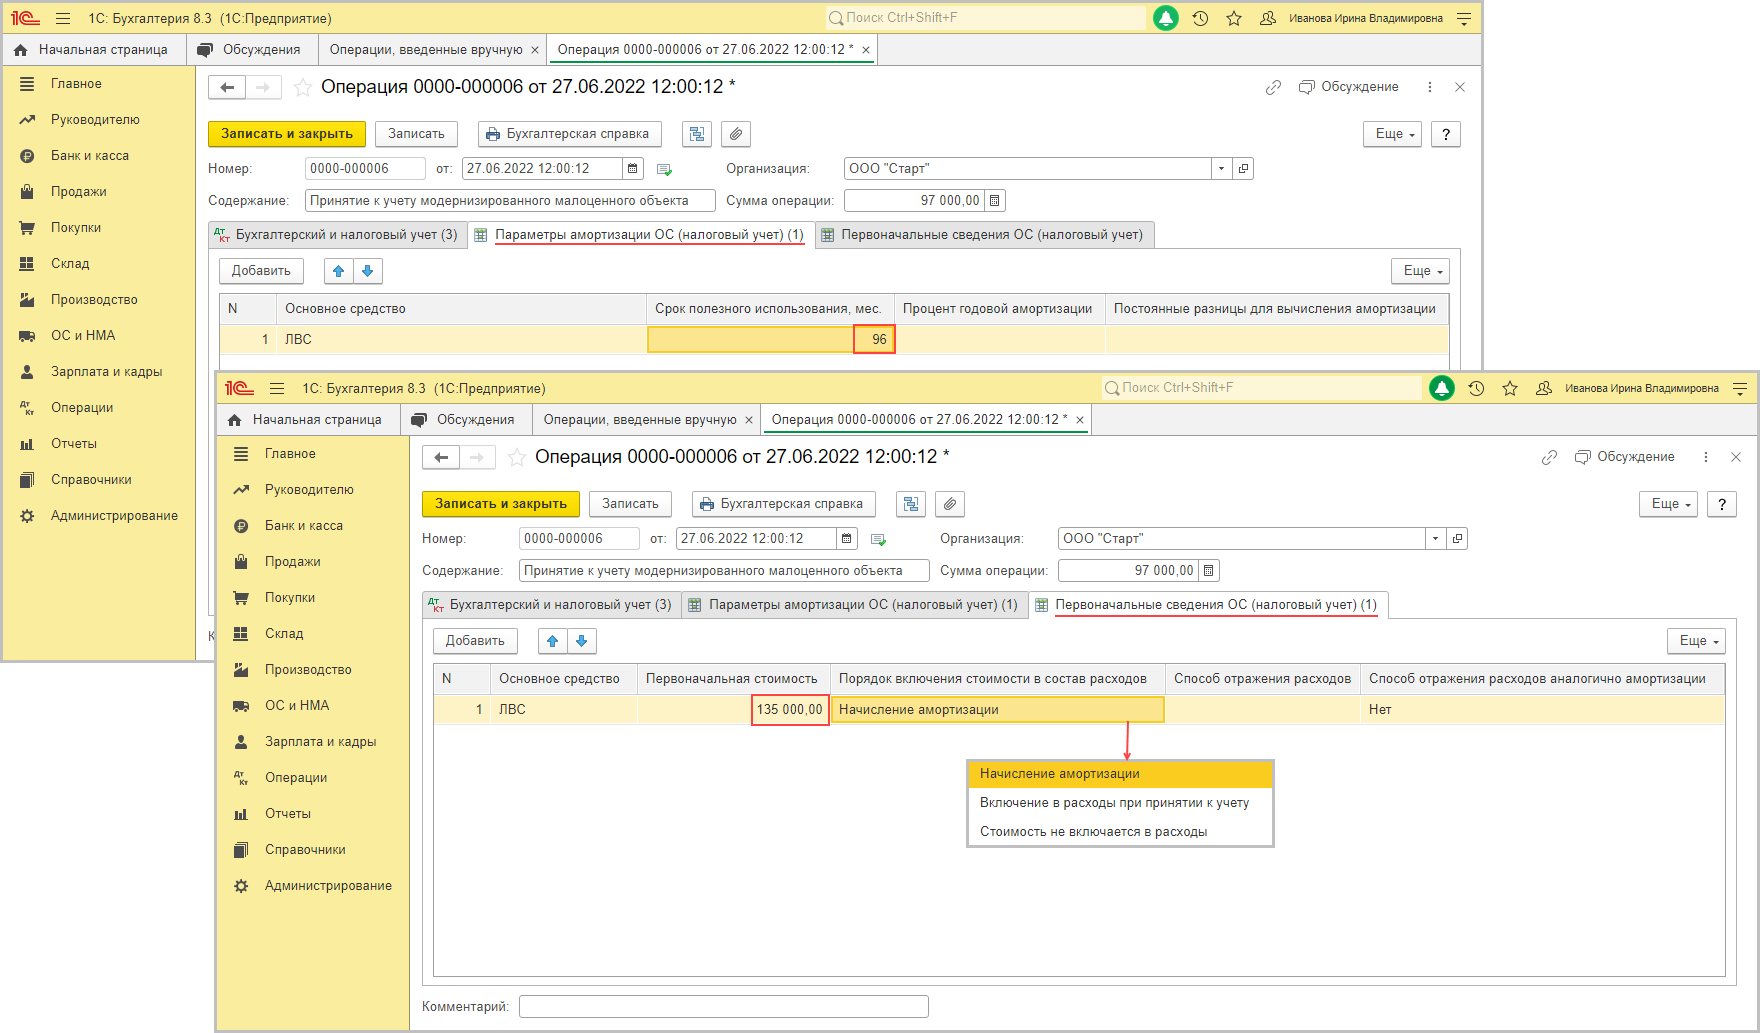
Task: Open the main menu in the back window
Action: click(x=63, y=18)
